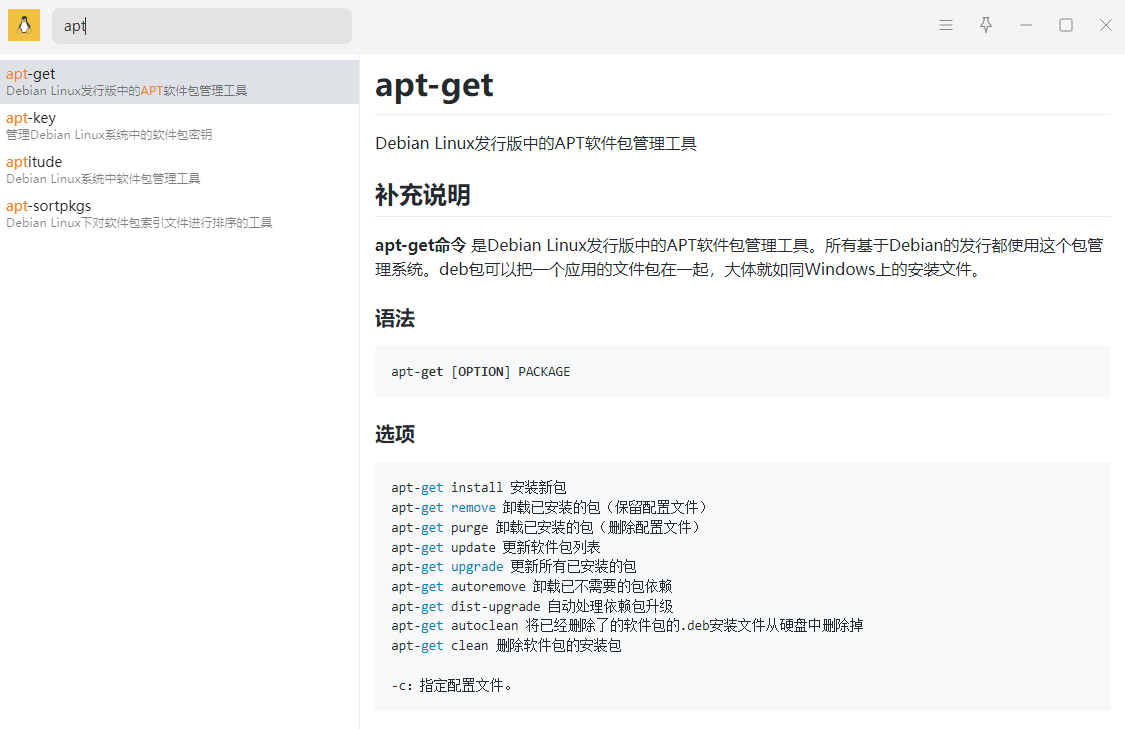Click the 'apt-get clean 删除软件包的安装包' line
This screenshot has height=729, width=1125.
(x=506, y=646)
